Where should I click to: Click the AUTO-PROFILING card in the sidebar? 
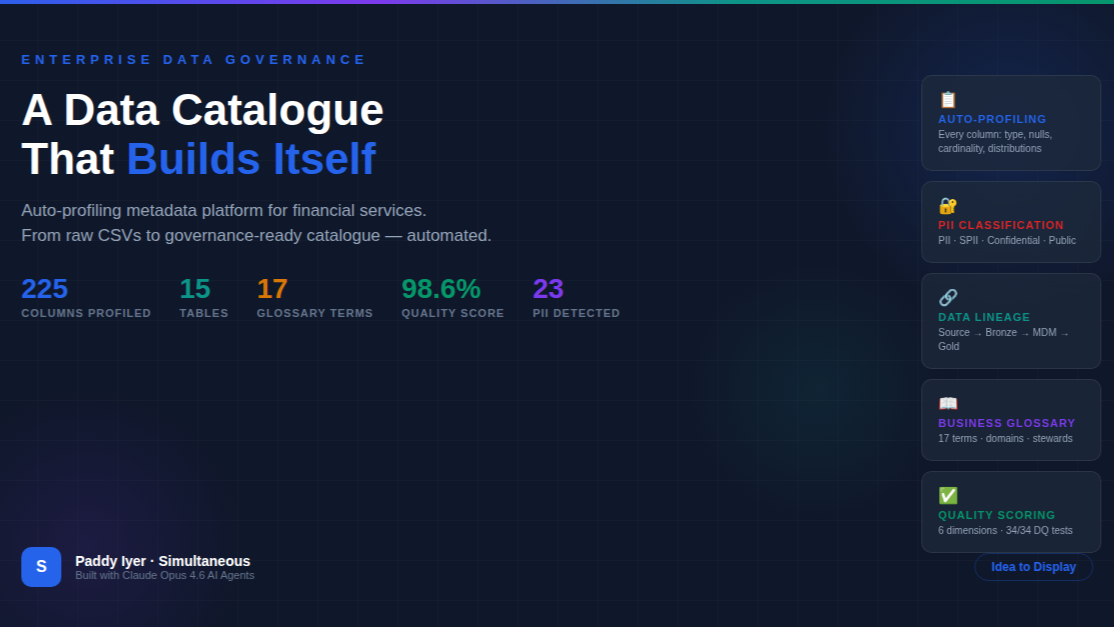point(1011,122)
